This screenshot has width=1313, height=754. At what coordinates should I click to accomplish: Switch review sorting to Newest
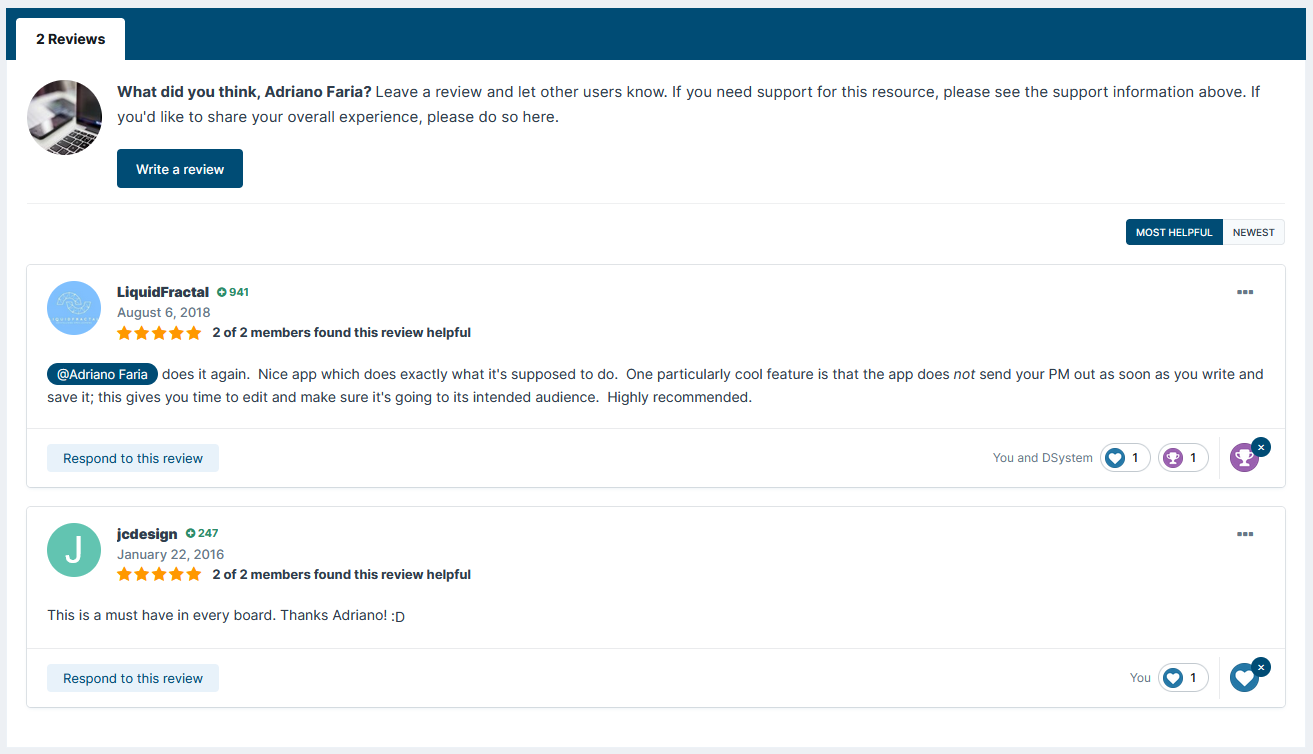[1253, 232]
